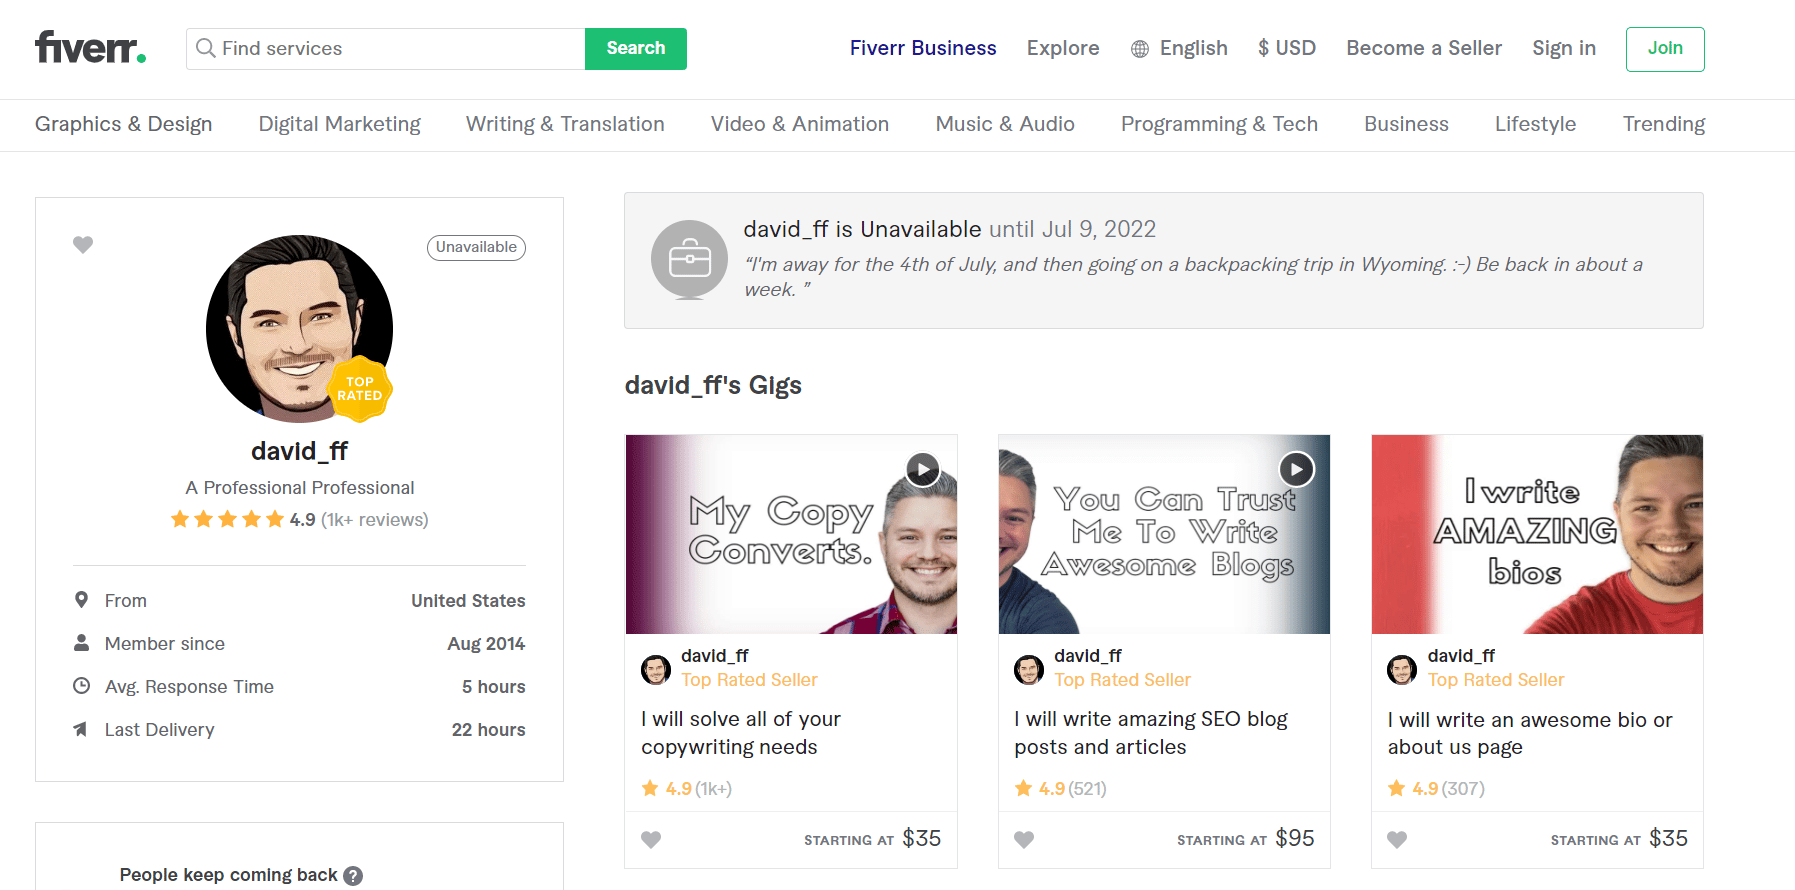The image size is (1795, 890).
Task: Open the Graphics & Design category
Action: pyautogui.click(x=124, y=124)
